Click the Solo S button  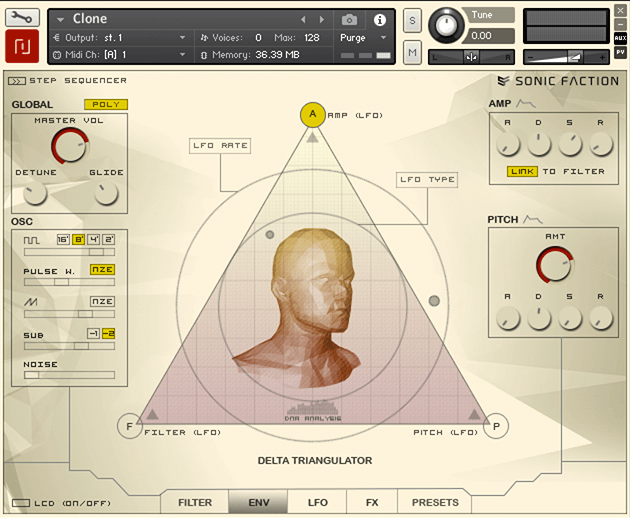pos(412,21)
